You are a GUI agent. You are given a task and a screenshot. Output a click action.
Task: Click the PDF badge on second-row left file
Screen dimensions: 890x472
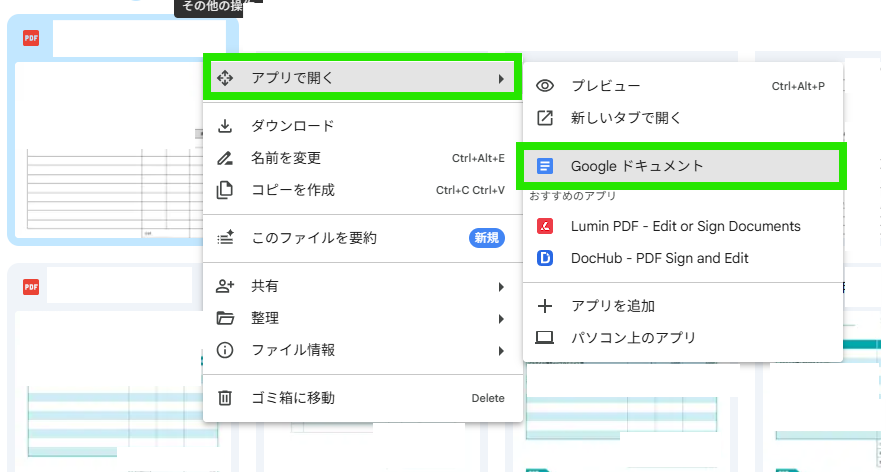click(x=31, y=287)
